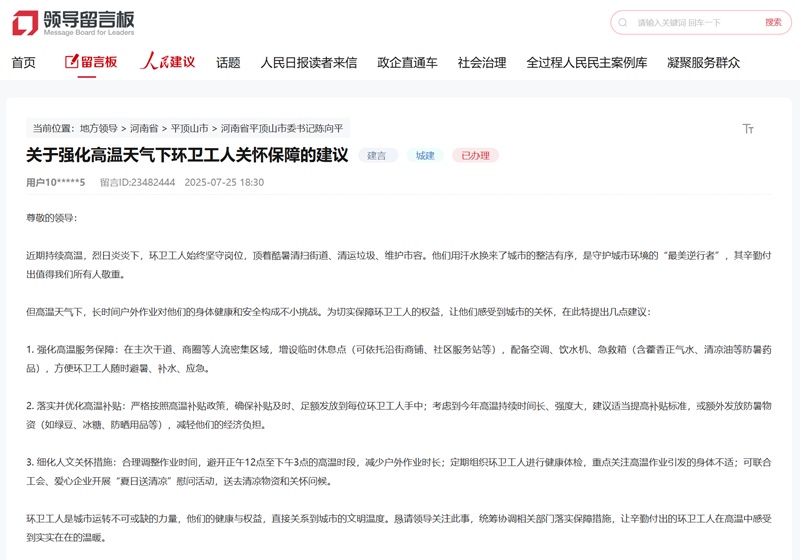Screen dimensions: 800x560
Task: Click the 留言板 pencil icon tab
Action: click(91, 62)
